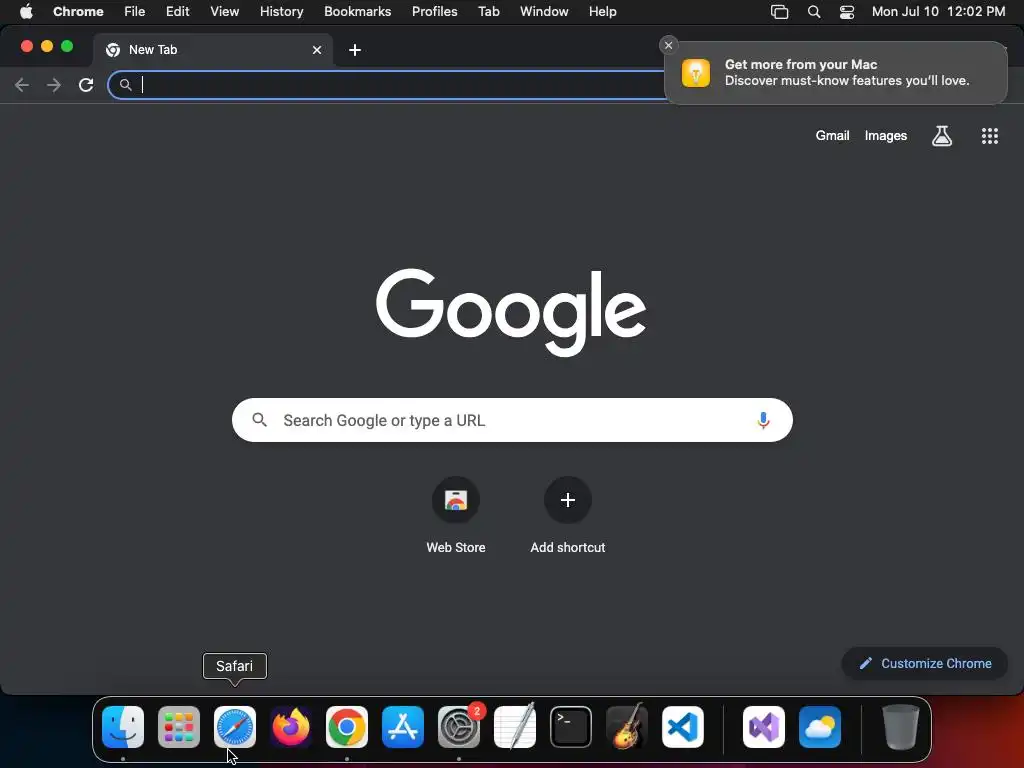Open the Profiles menu
Viewport: 1024px width, 768px height.
[434, 12]
